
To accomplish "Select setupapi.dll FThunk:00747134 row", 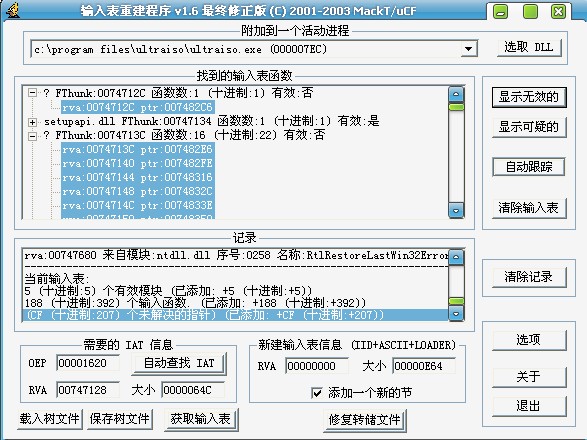I will (x=212, y=121).
